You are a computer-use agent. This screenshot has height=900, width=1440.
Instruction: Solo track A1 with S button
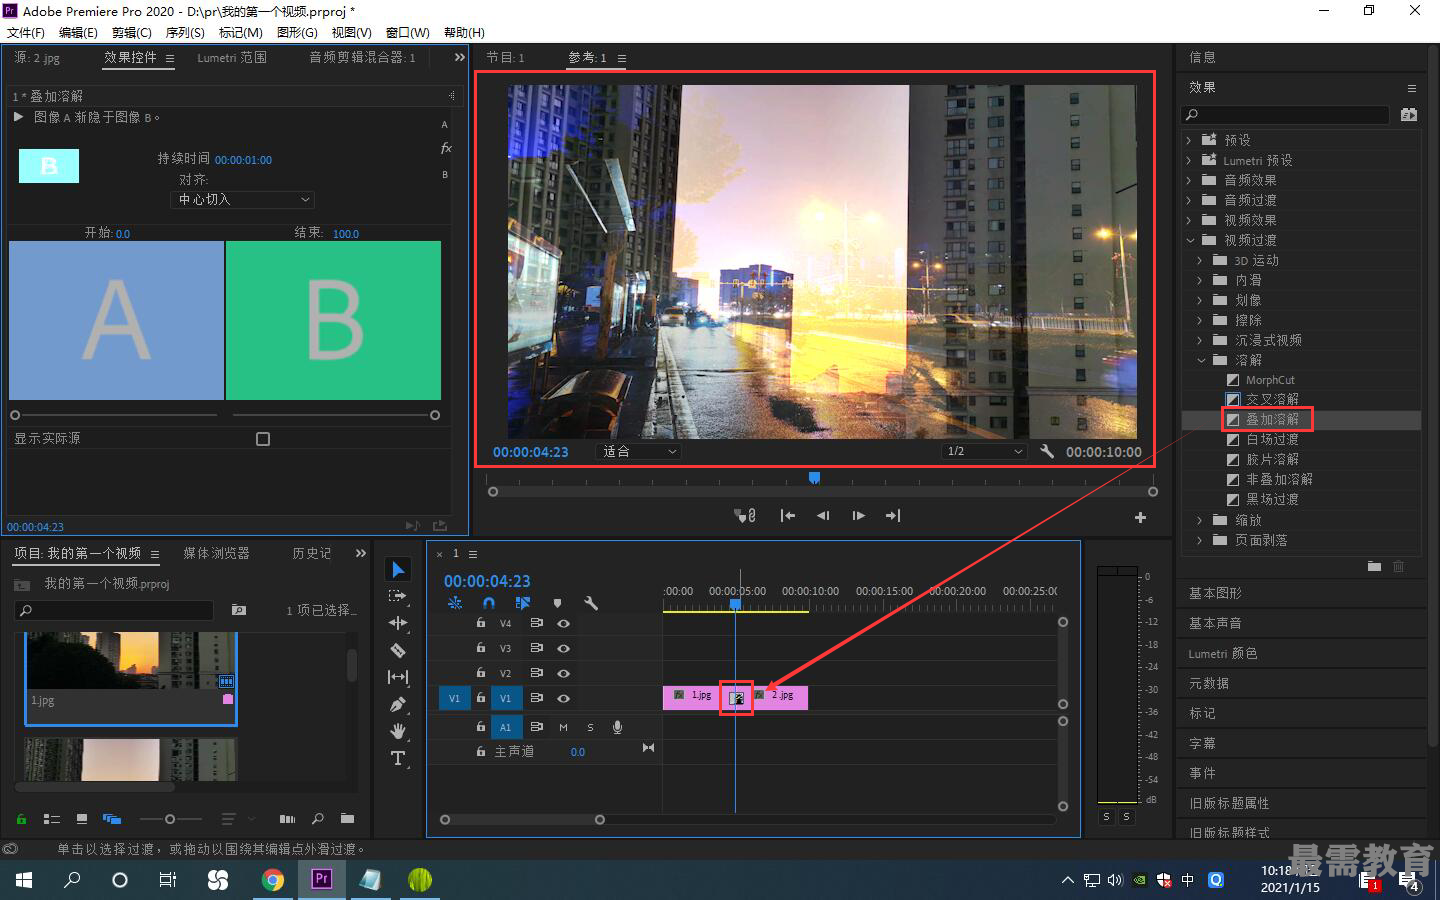click(x=590, y=727)
